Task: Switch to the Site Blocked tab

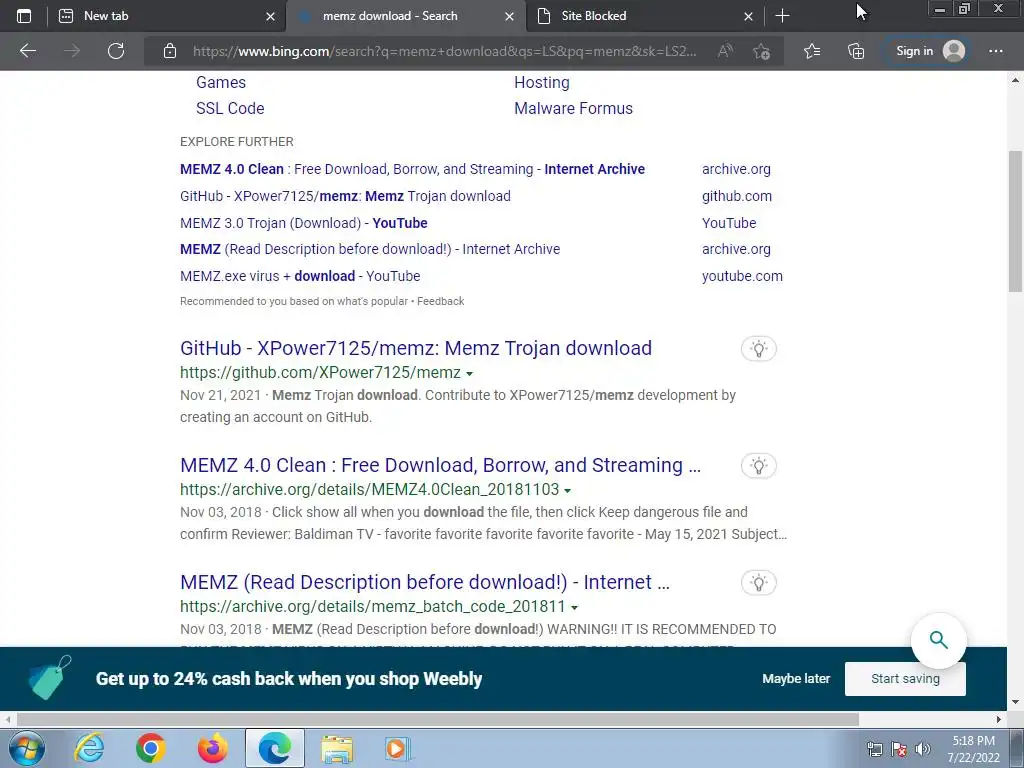Action: [645, 16]
